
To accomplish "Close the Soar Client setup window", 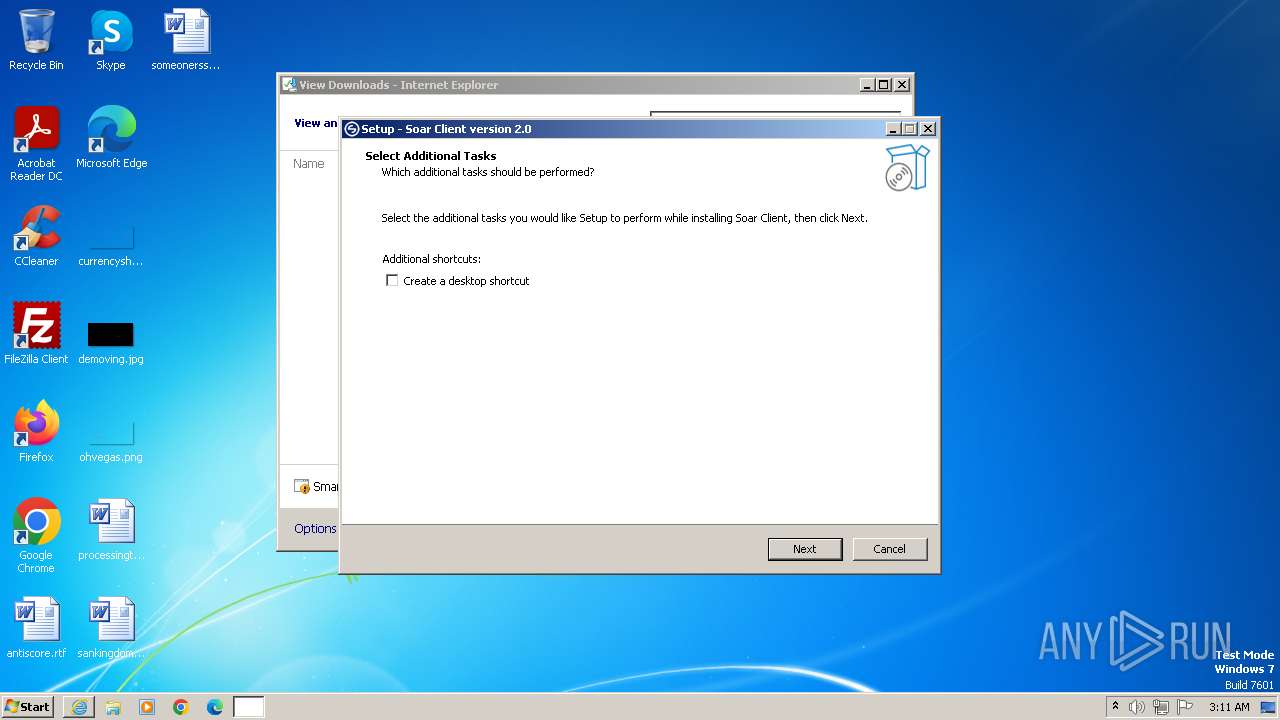I will [x=928, y=129].
